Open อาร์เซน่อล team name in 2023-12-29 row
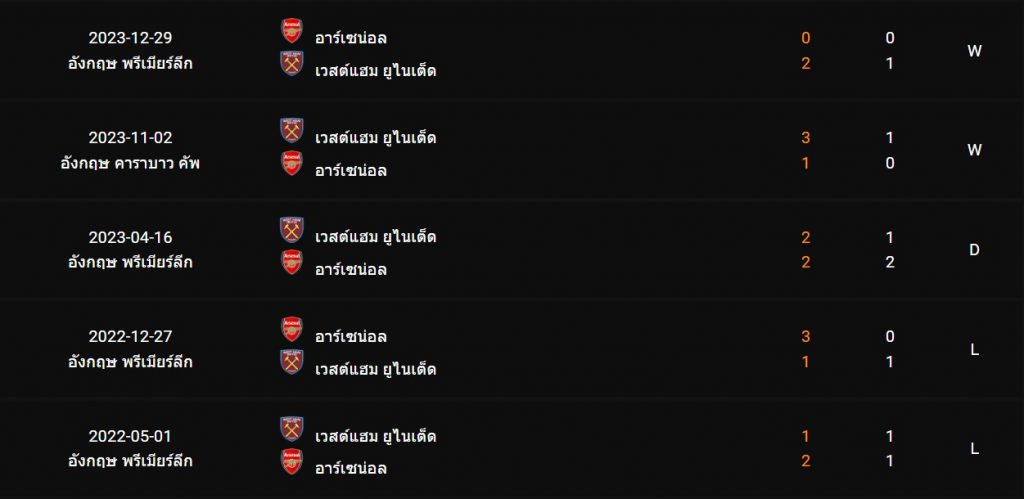This screenshot has height=499, width=1024. (x=351, y=38)
